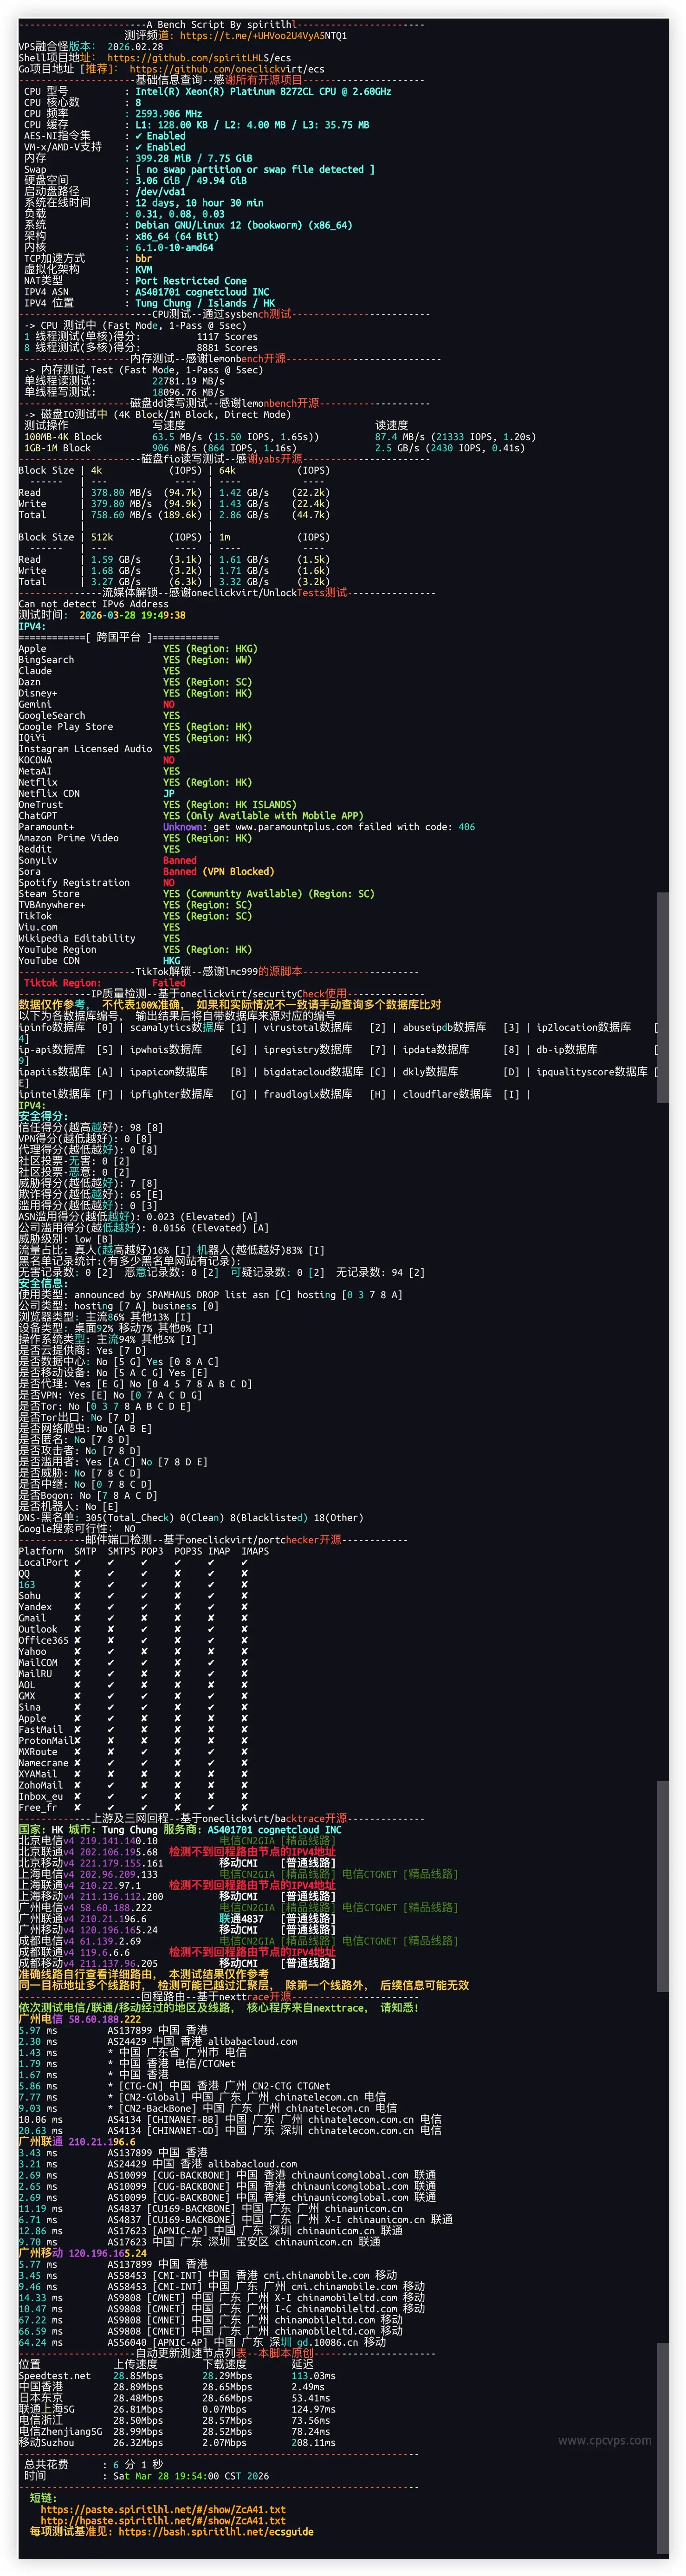
Task: Select the 100MB-4K Block row label
Action: click(x=63, y=436)
